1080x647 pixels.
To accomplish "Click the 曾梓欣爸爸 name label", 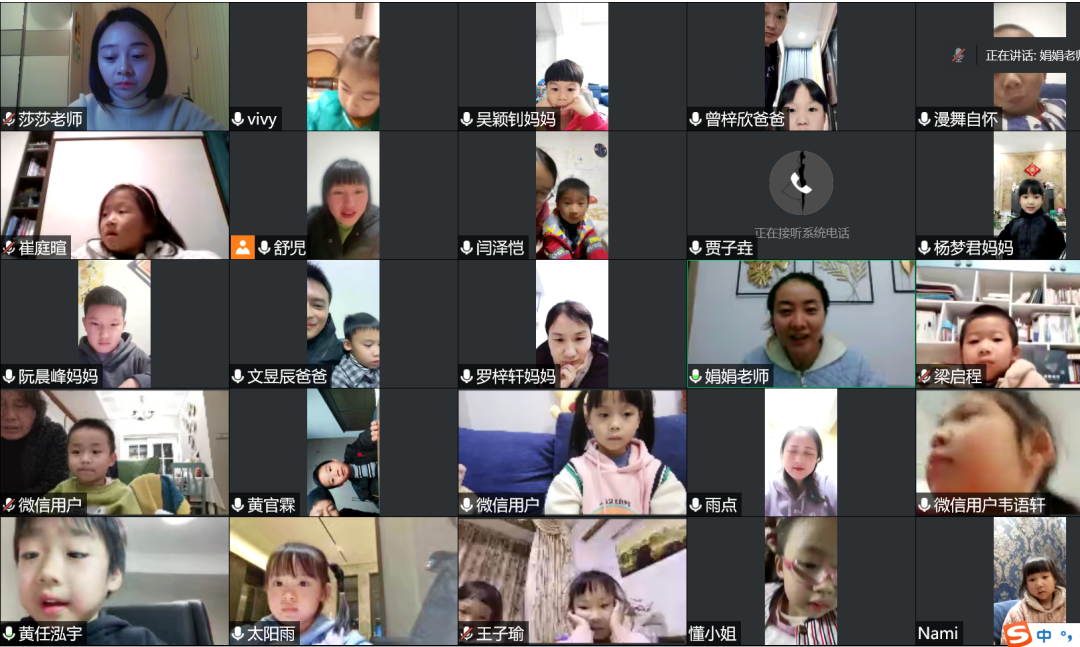I will pyautogui.click(x=744, y=119).
